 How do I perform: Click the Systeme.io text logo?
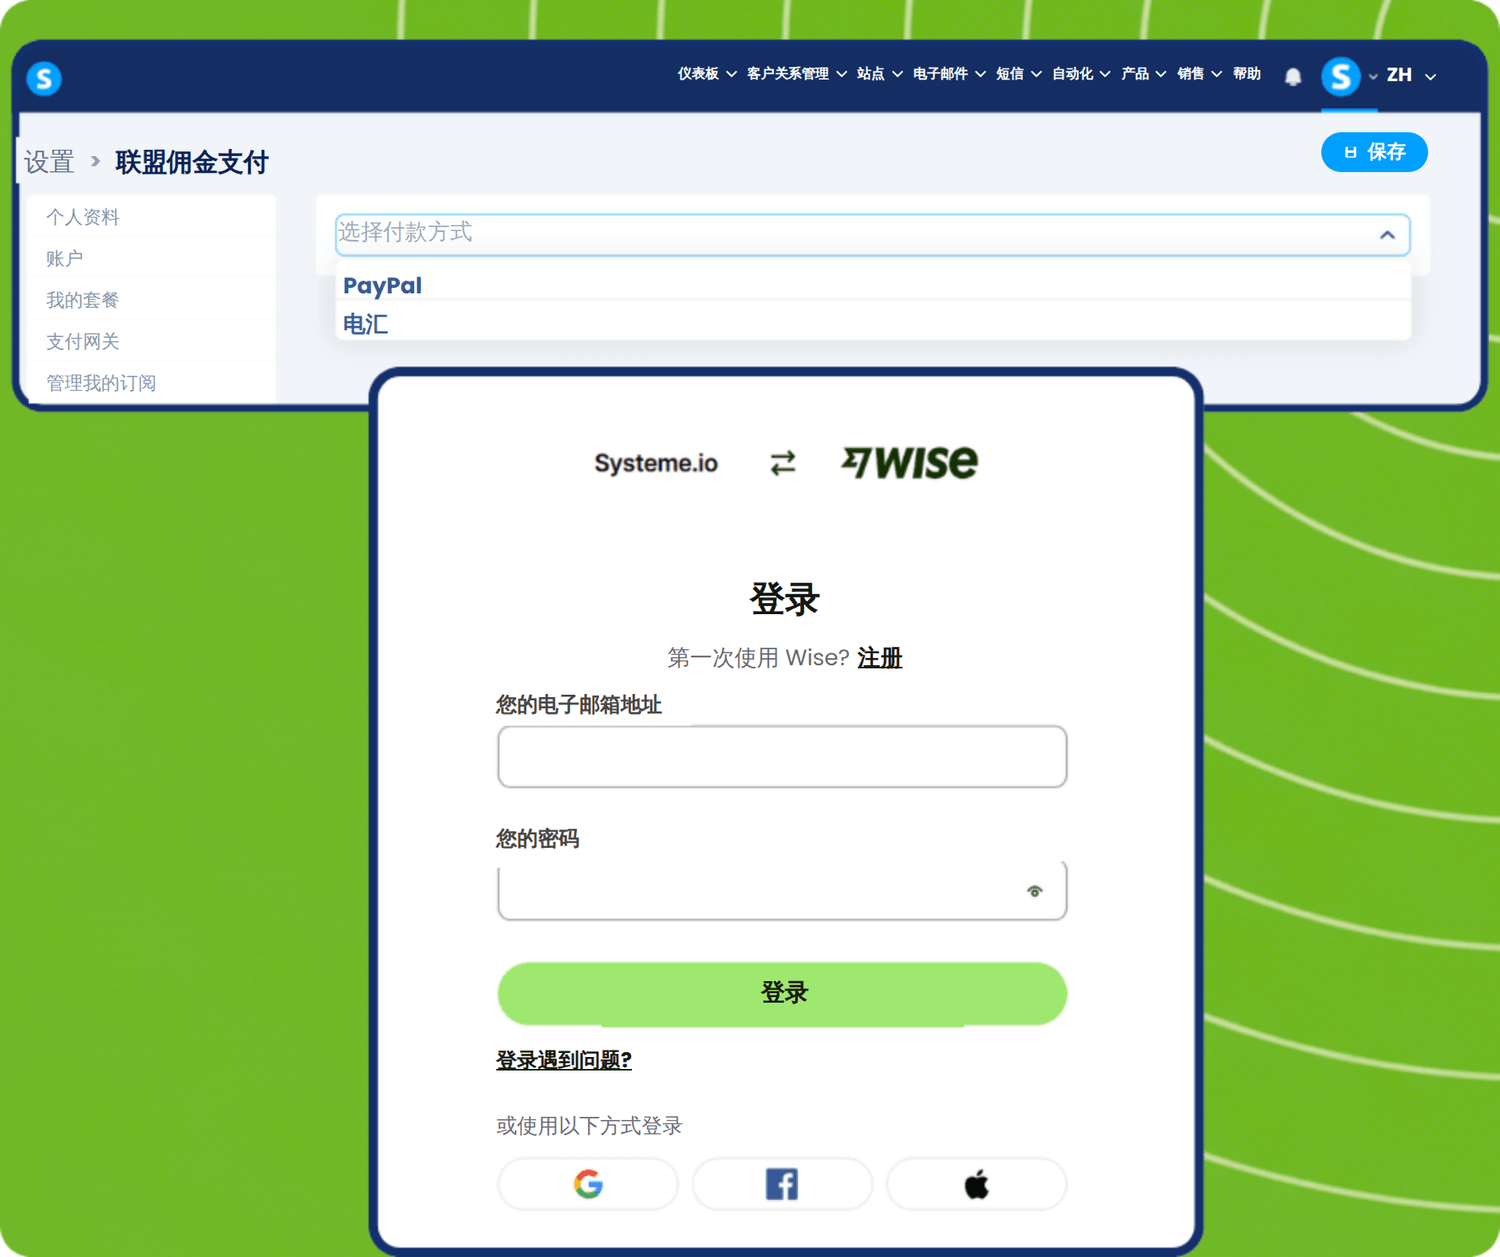(656, 463)
